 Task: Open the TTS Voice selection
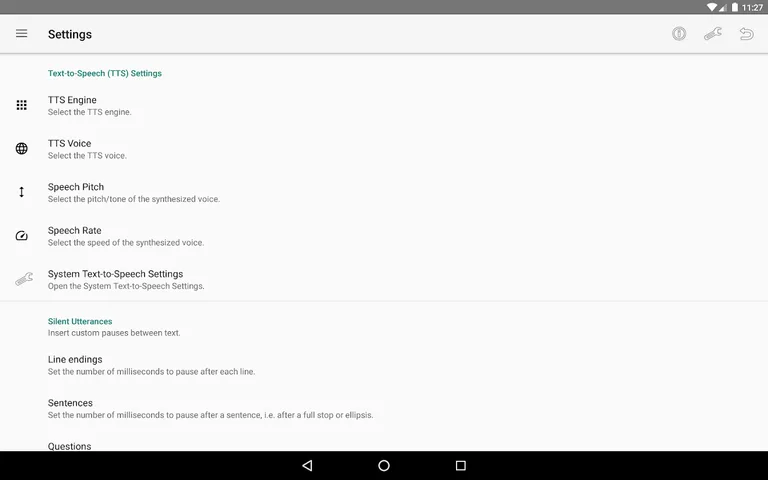384,149
